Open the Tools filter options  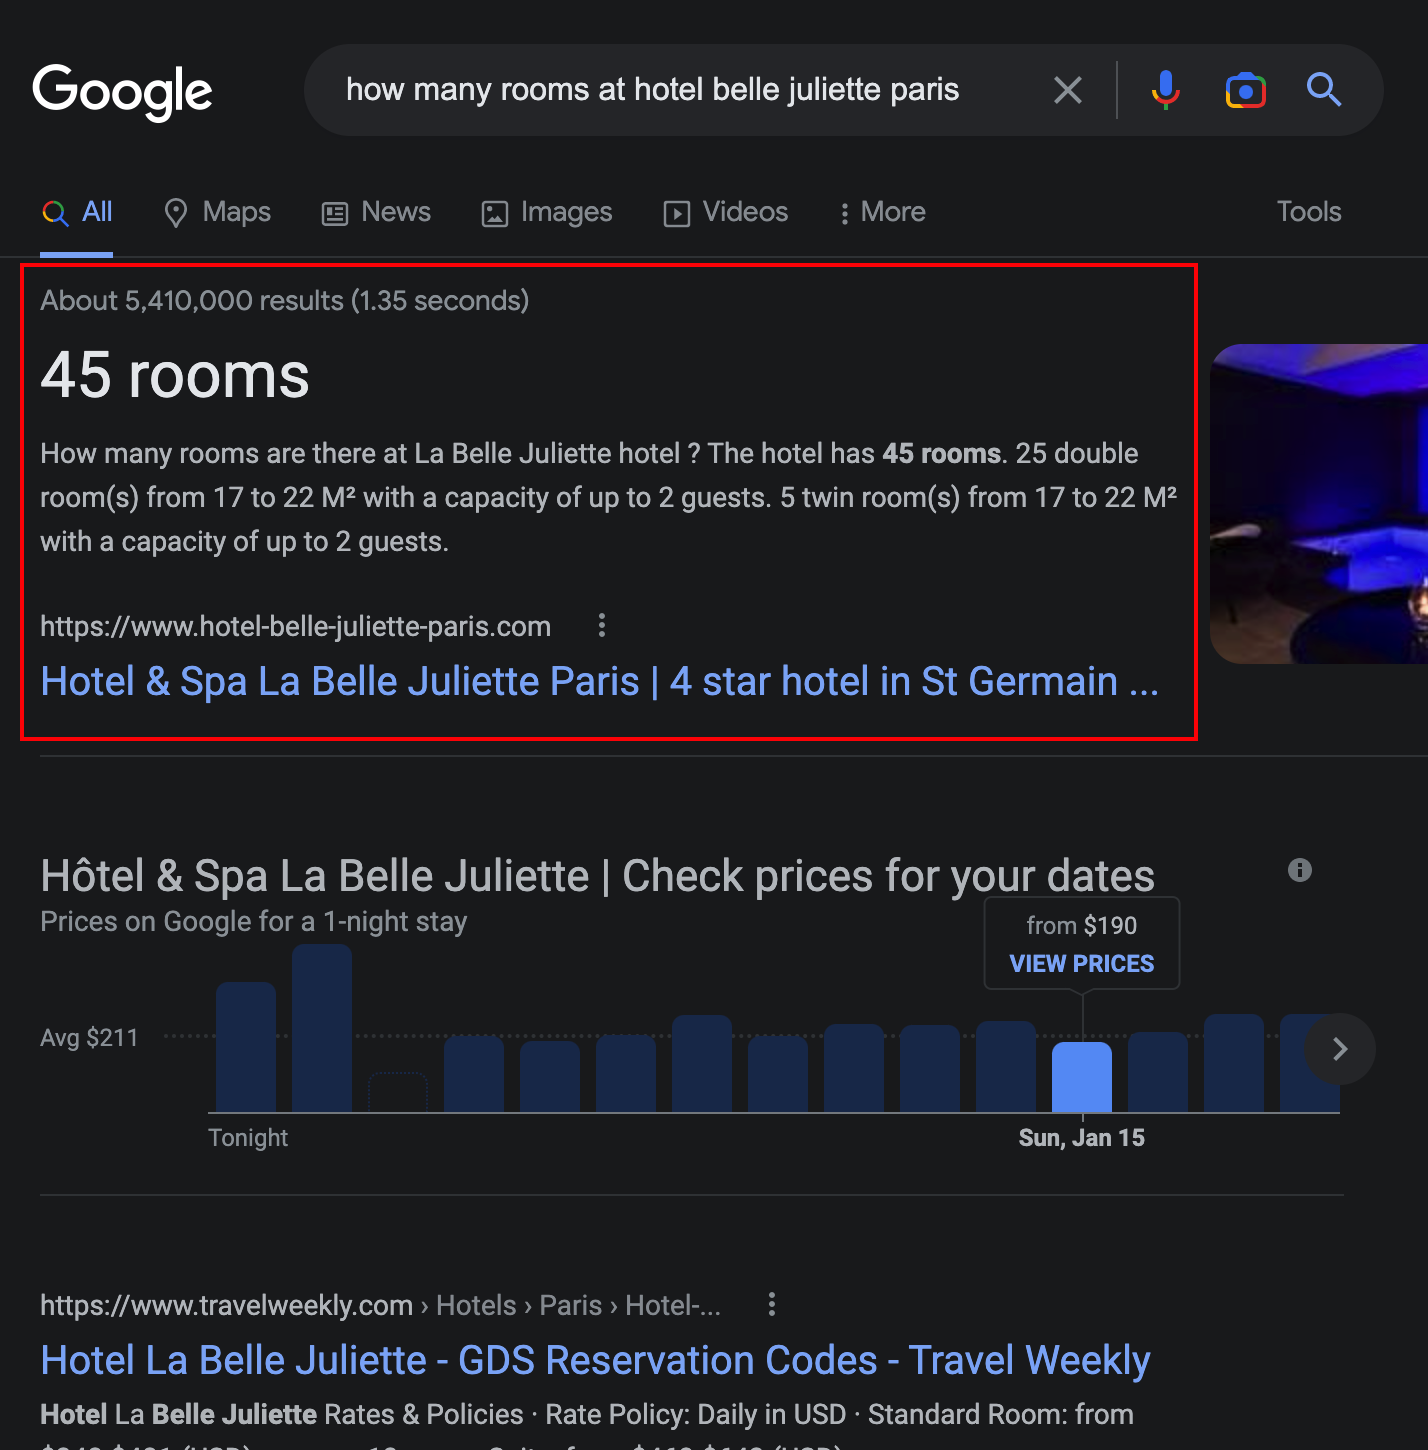click(x=1308, y=212)
